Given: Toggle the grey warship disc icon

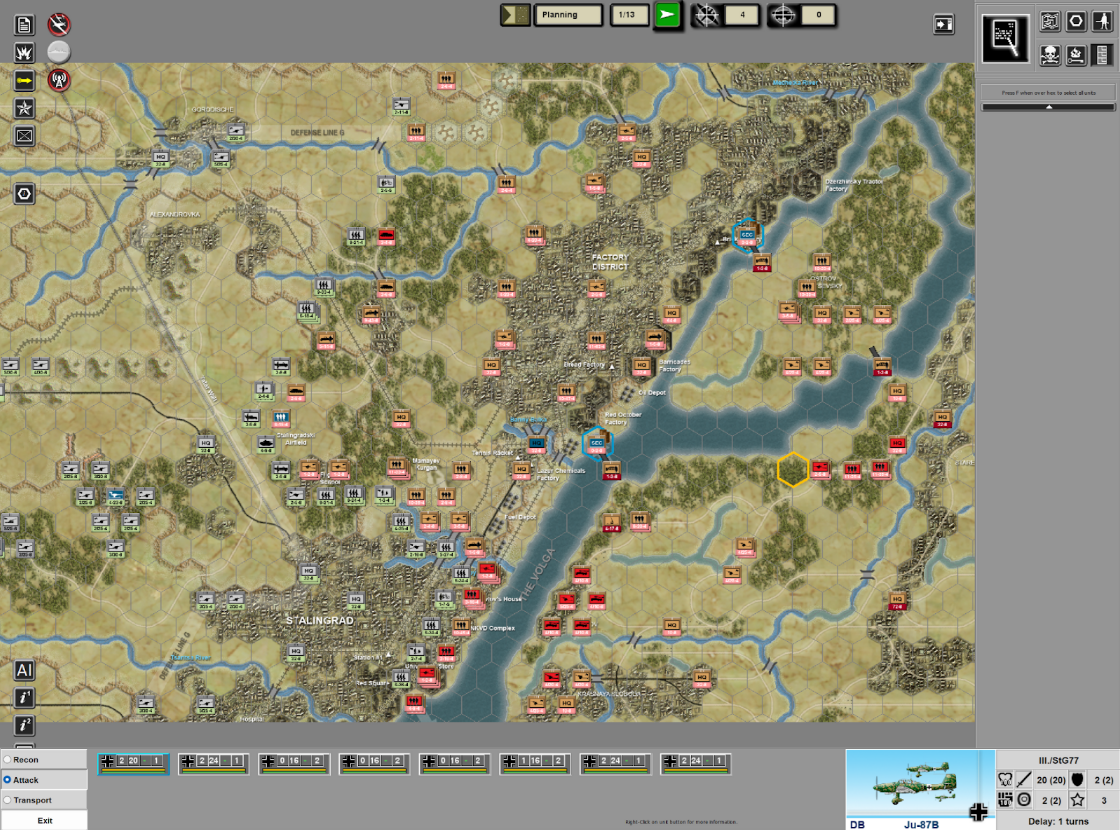Looking at the screenshot, I should click(59, 51).
